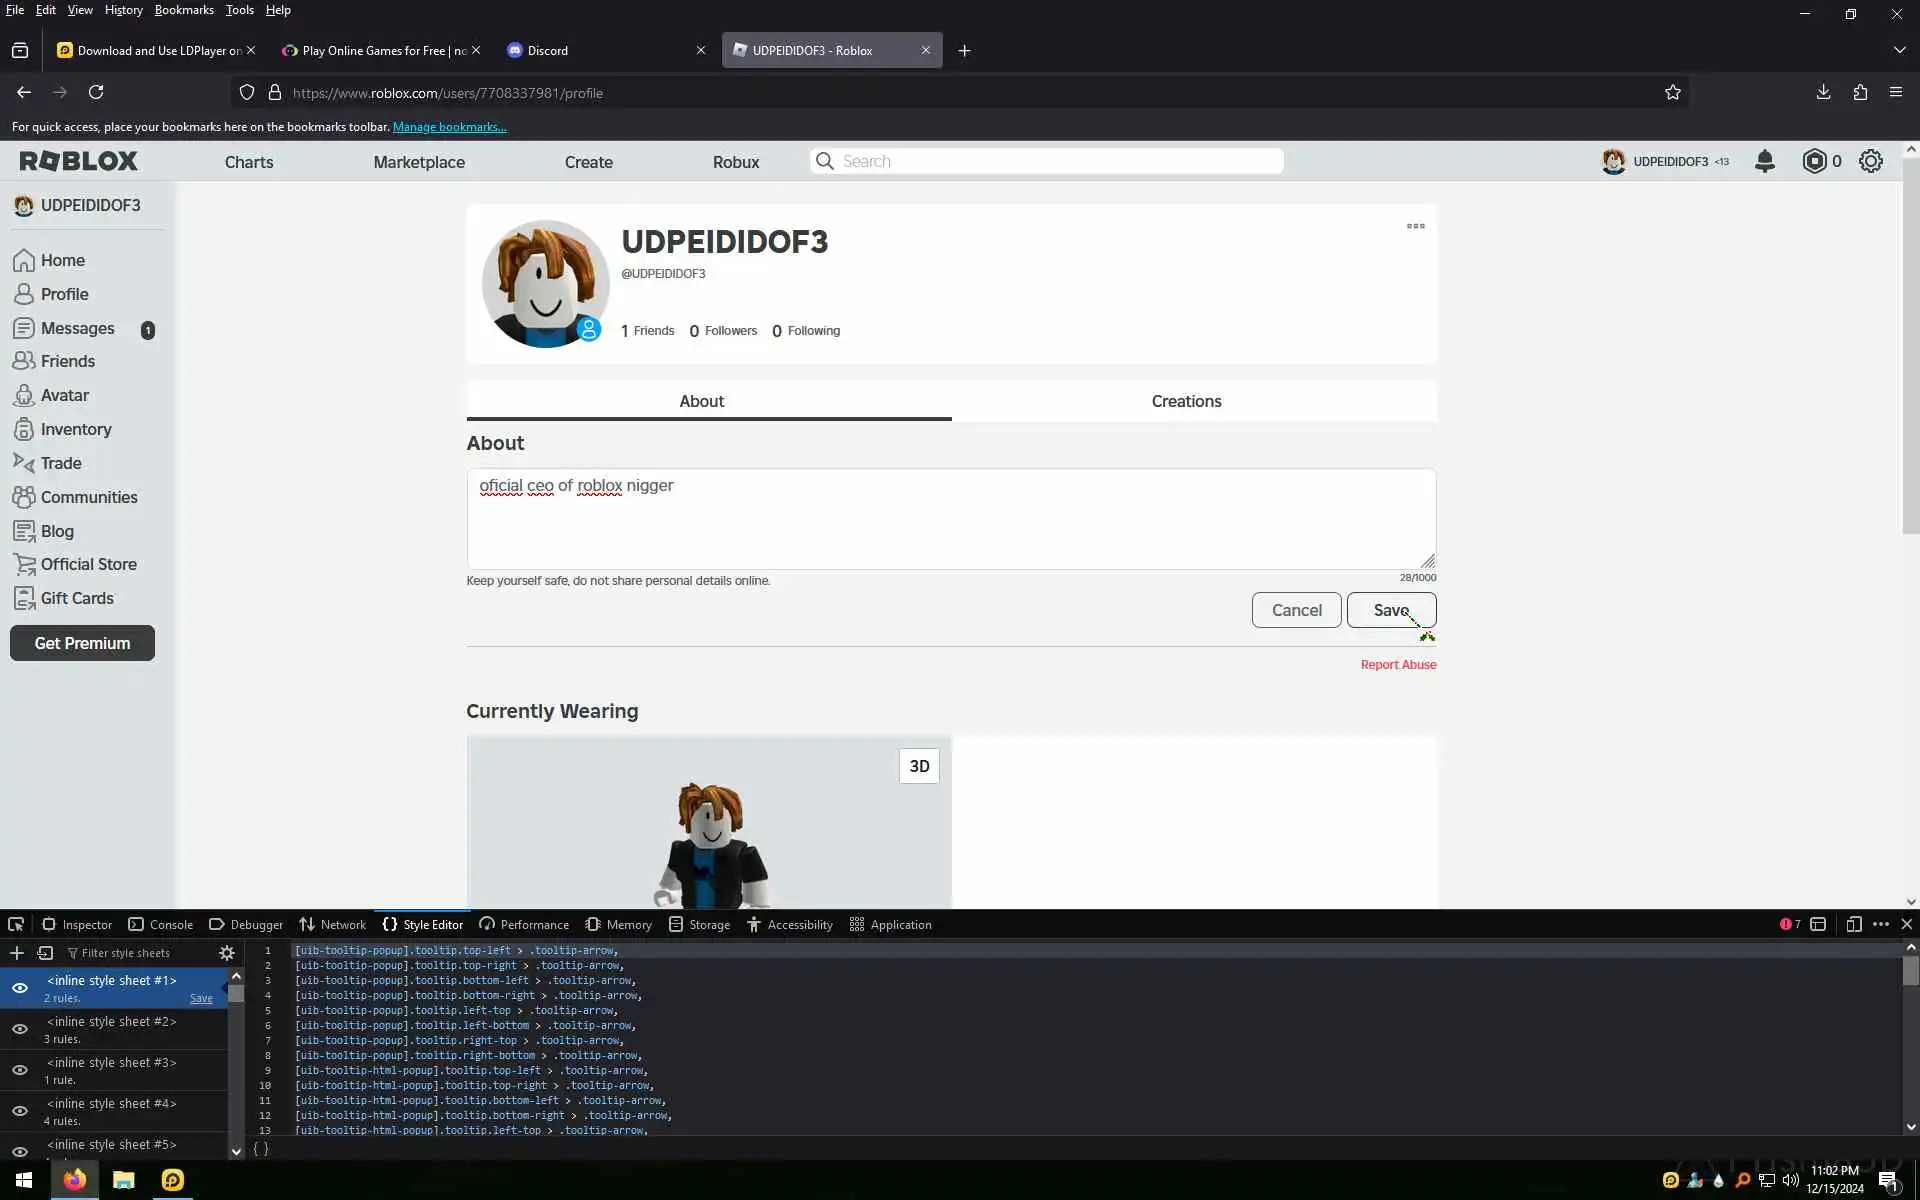Pick an element with the inspector picker

[16, 924]
